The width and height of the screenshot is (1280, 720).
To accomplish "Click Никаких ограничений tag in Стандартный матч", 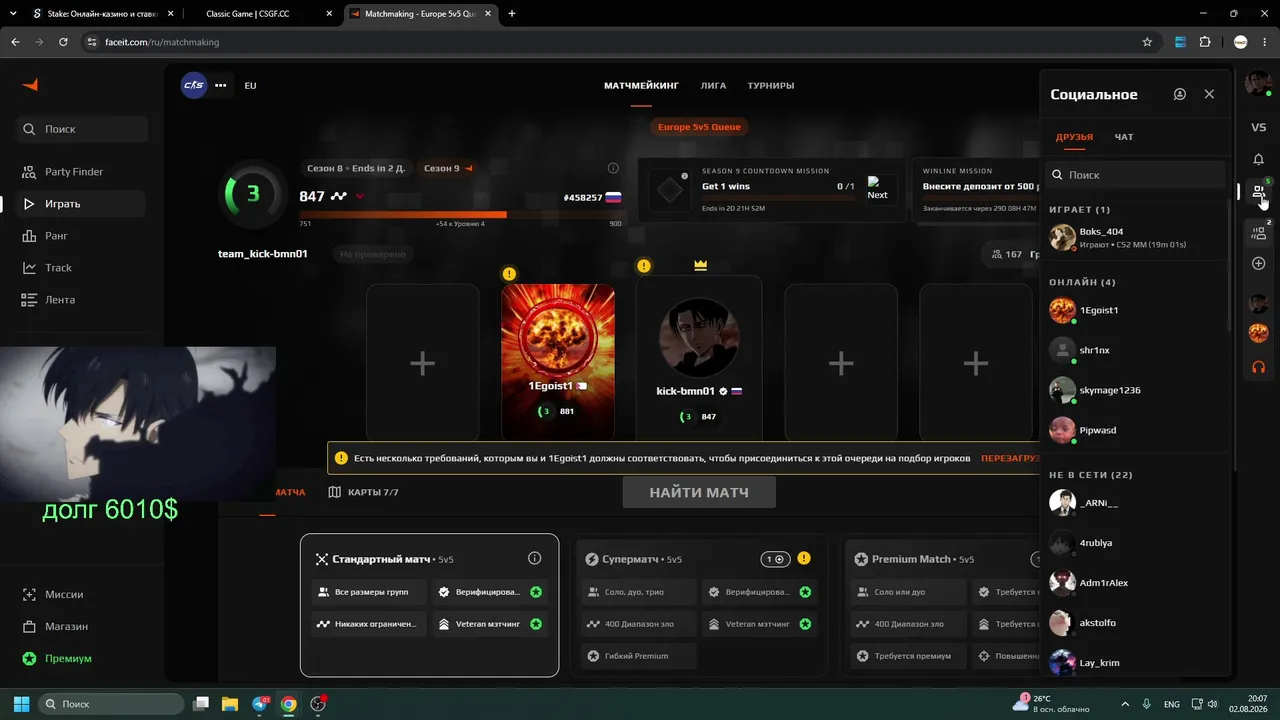I will point(368,624).
